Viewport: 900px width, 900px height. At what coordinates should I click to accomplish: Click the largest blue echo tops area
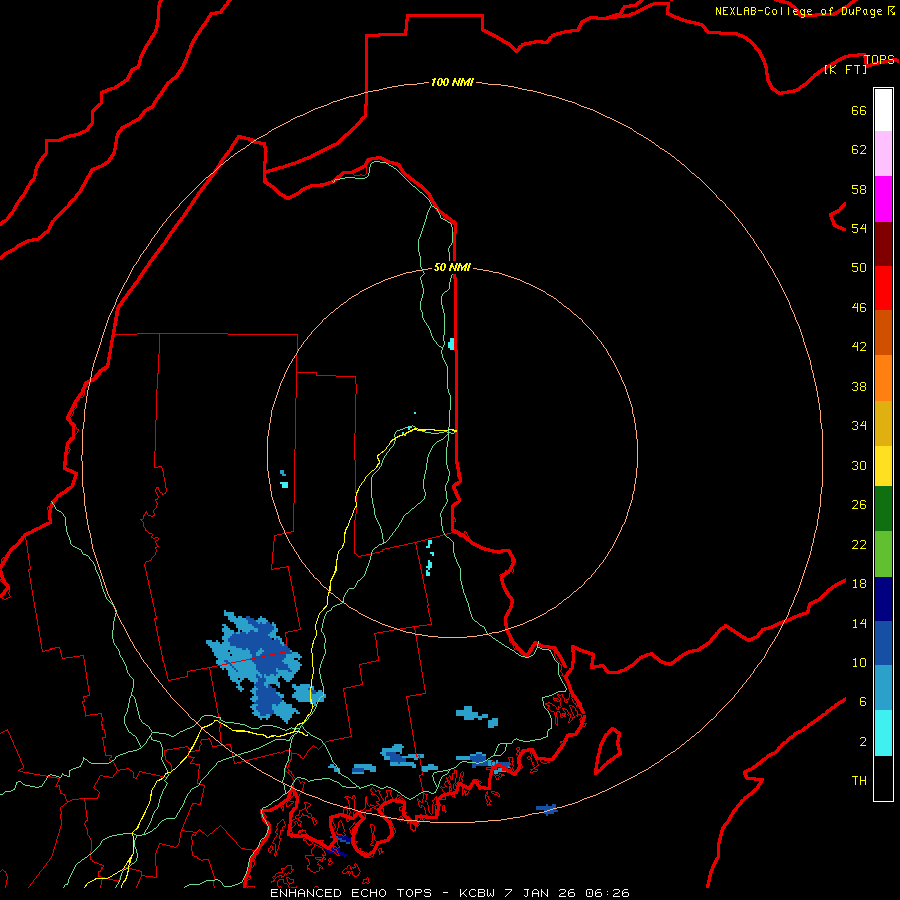point(257,663)
